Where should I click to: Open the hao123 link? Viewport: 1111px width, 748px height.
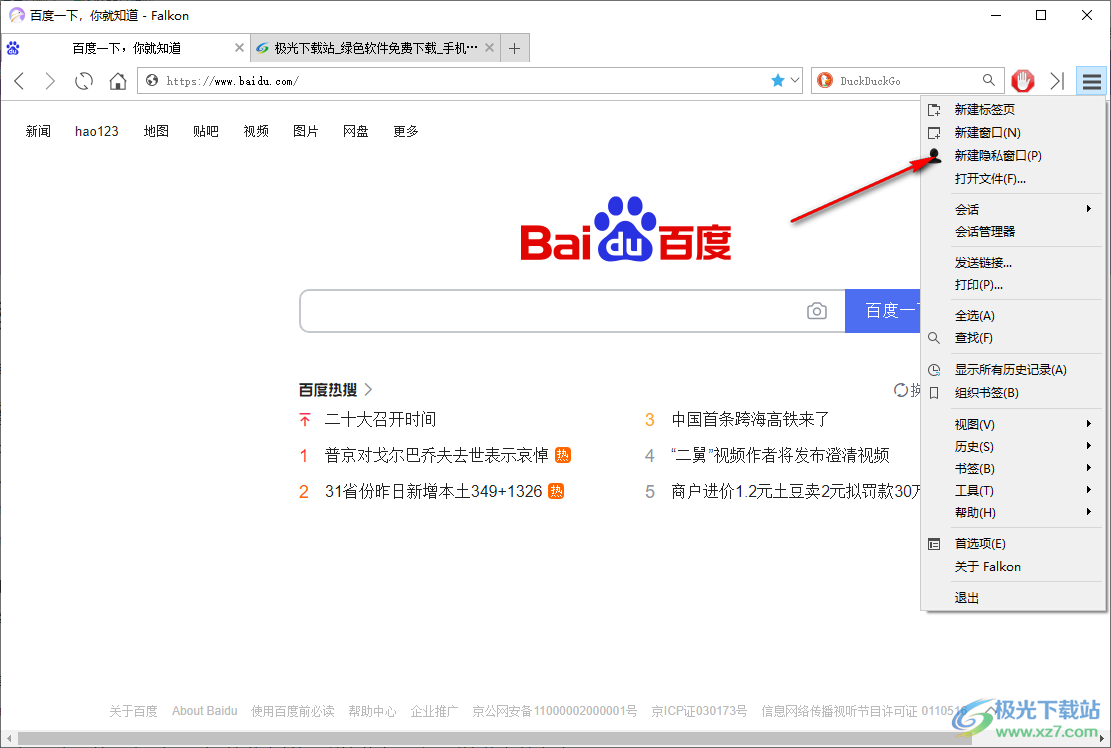[96, 131]
